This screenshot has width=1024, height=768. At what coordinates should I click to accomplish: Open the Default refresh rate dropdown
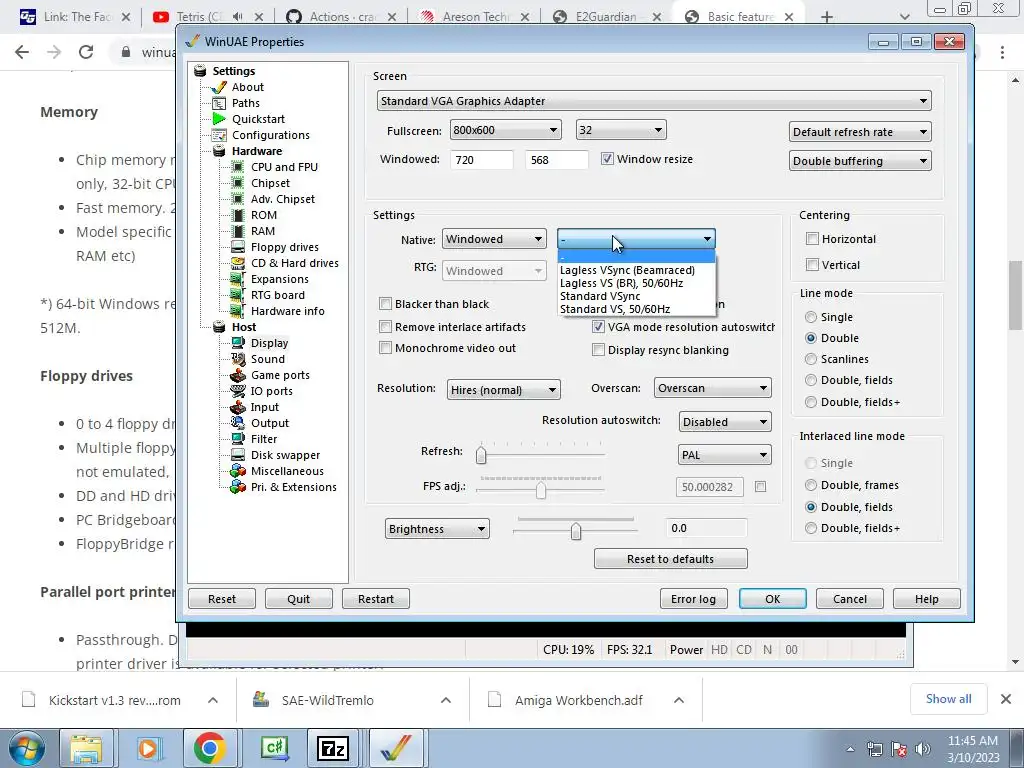[x=860, y=132]
